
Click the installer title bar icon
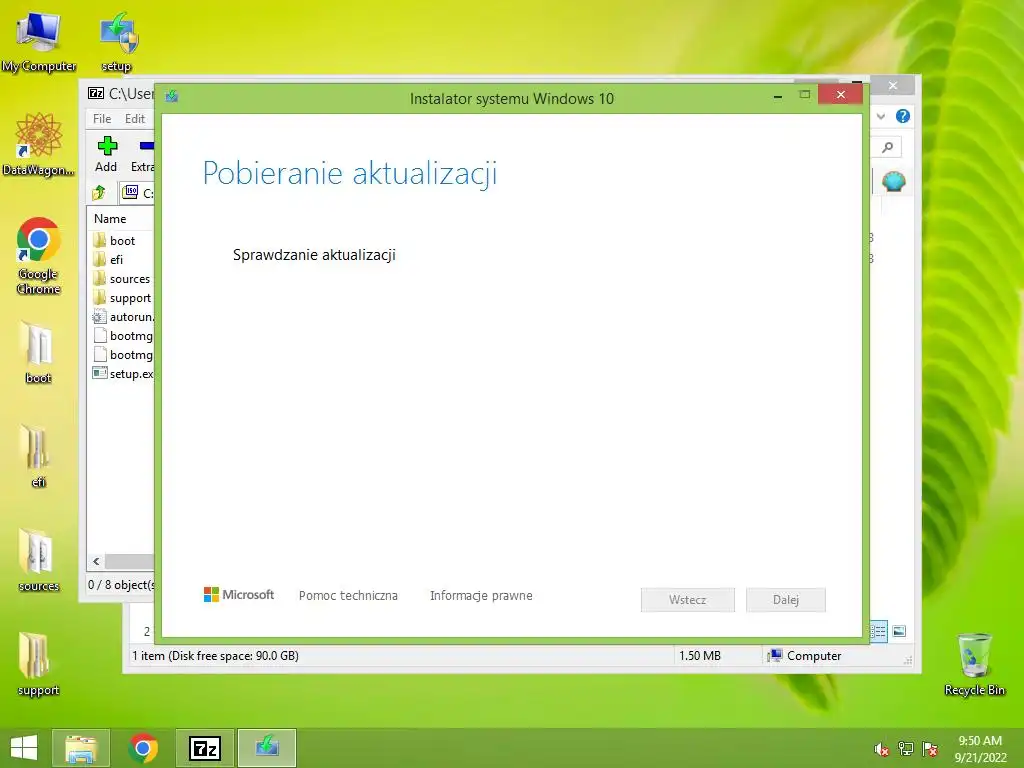coord(172,97)
